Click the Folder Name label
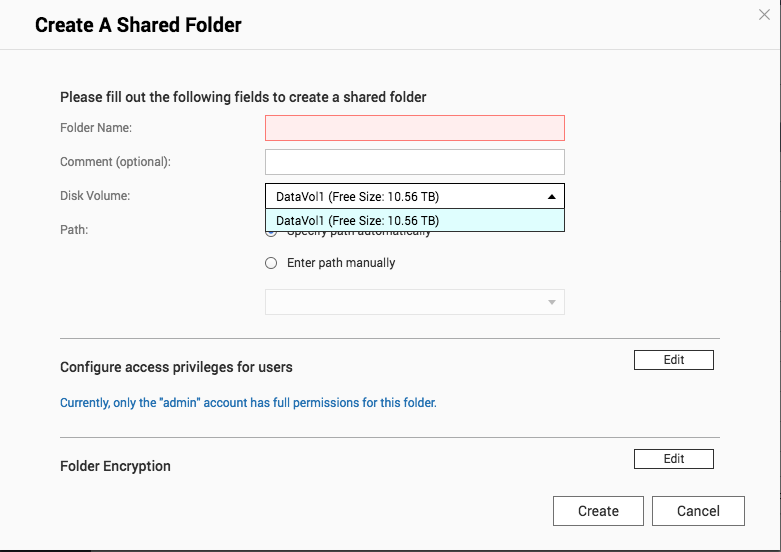 [x=96, y=128]
